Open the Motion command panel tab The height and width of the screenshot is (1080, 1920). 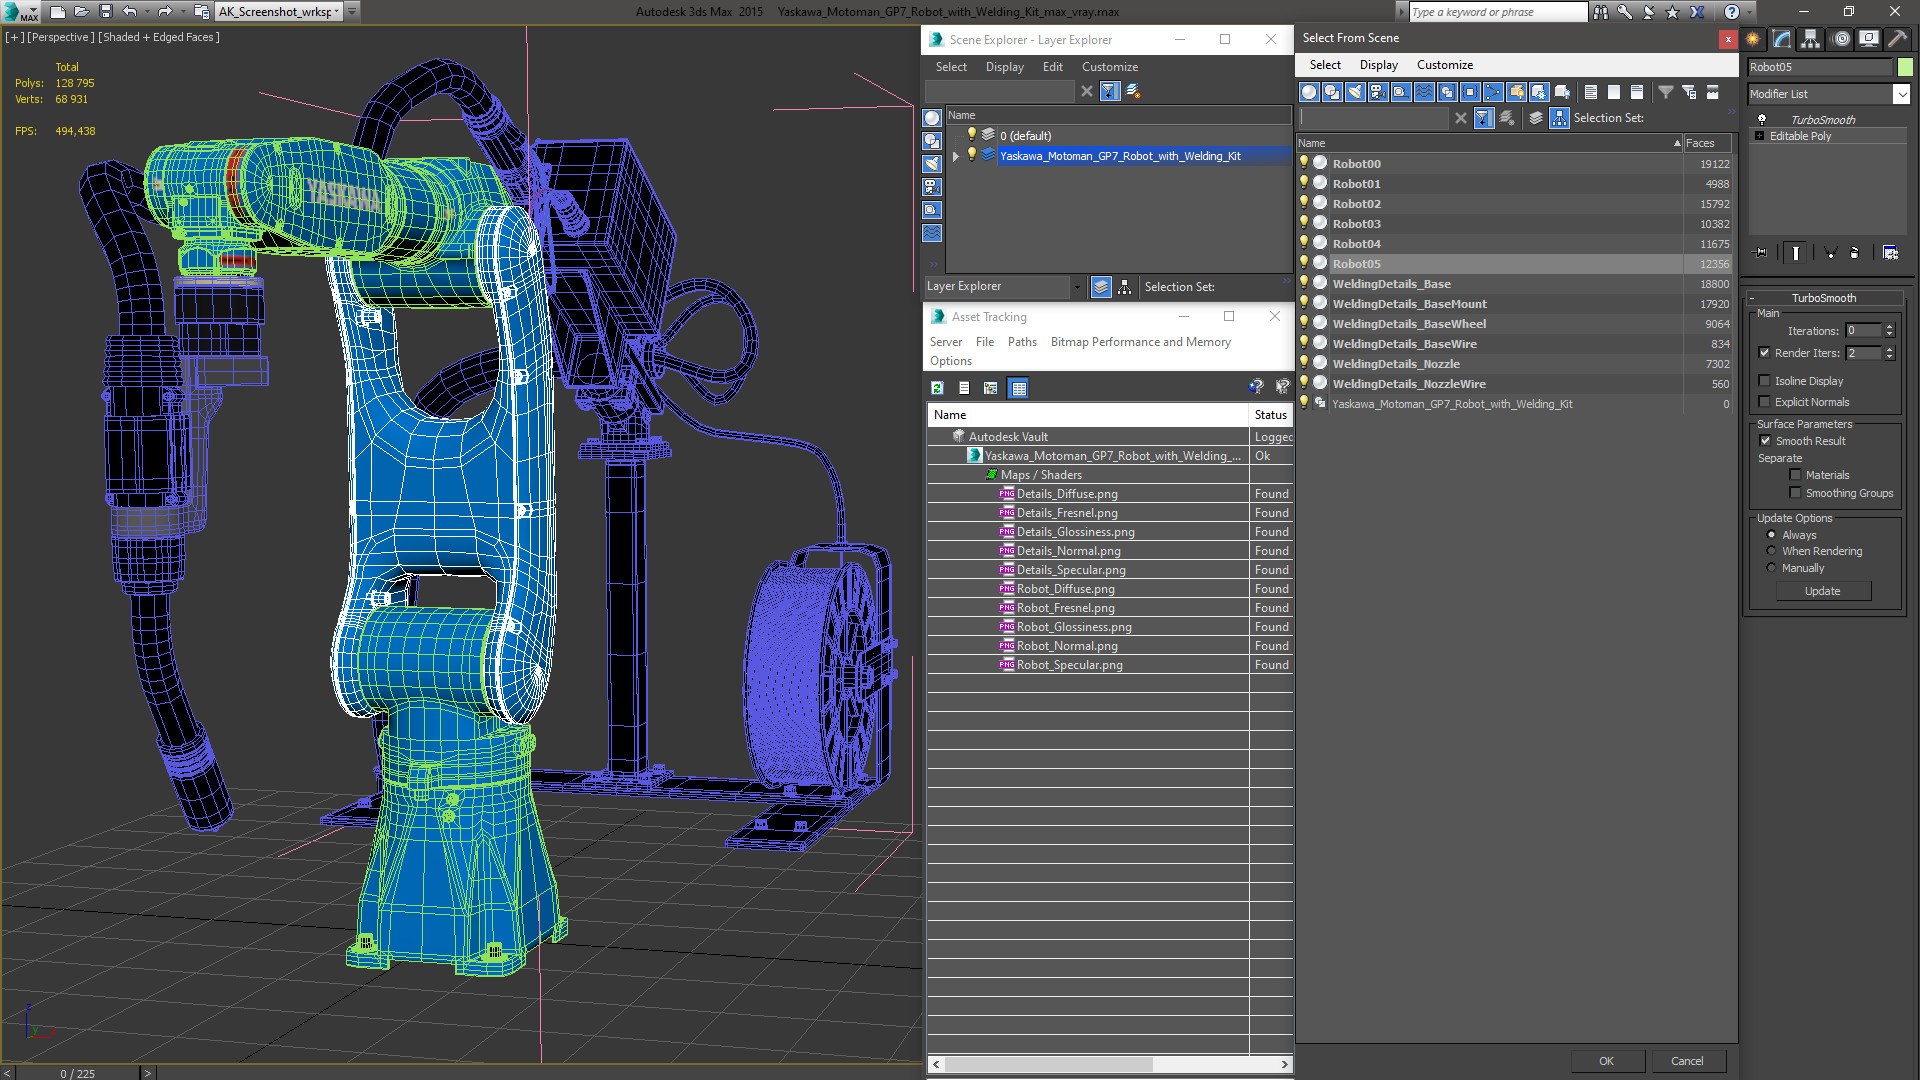point(1841,39)
